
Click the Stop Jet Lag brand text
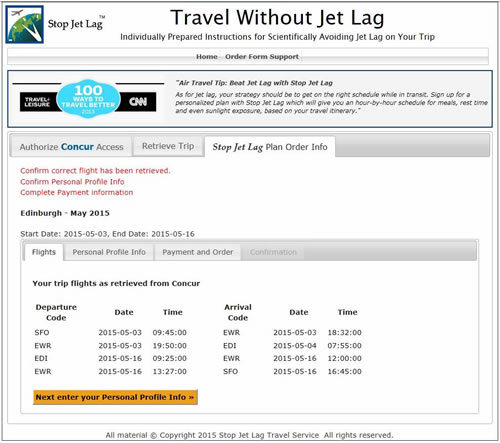point(76,23)
